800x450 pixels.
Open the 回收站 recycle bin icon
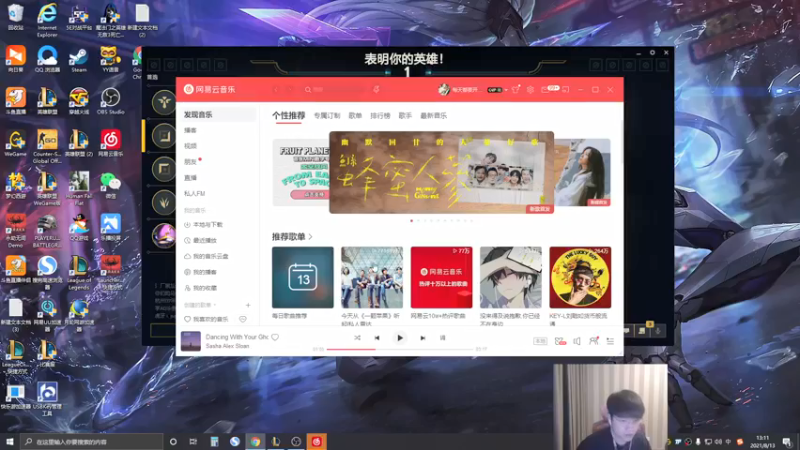(x=16, y=16)
